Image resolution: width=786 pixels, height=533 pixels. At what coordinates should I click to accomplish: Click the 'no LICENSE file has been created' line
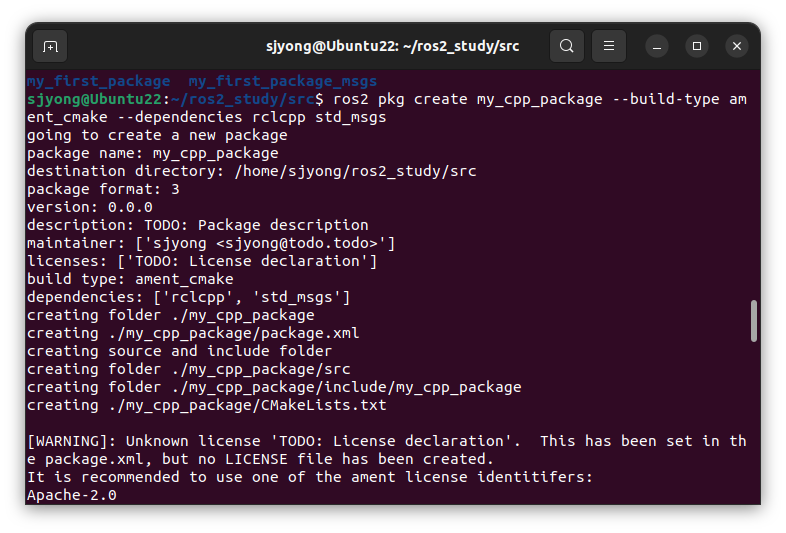click(261, 460)
